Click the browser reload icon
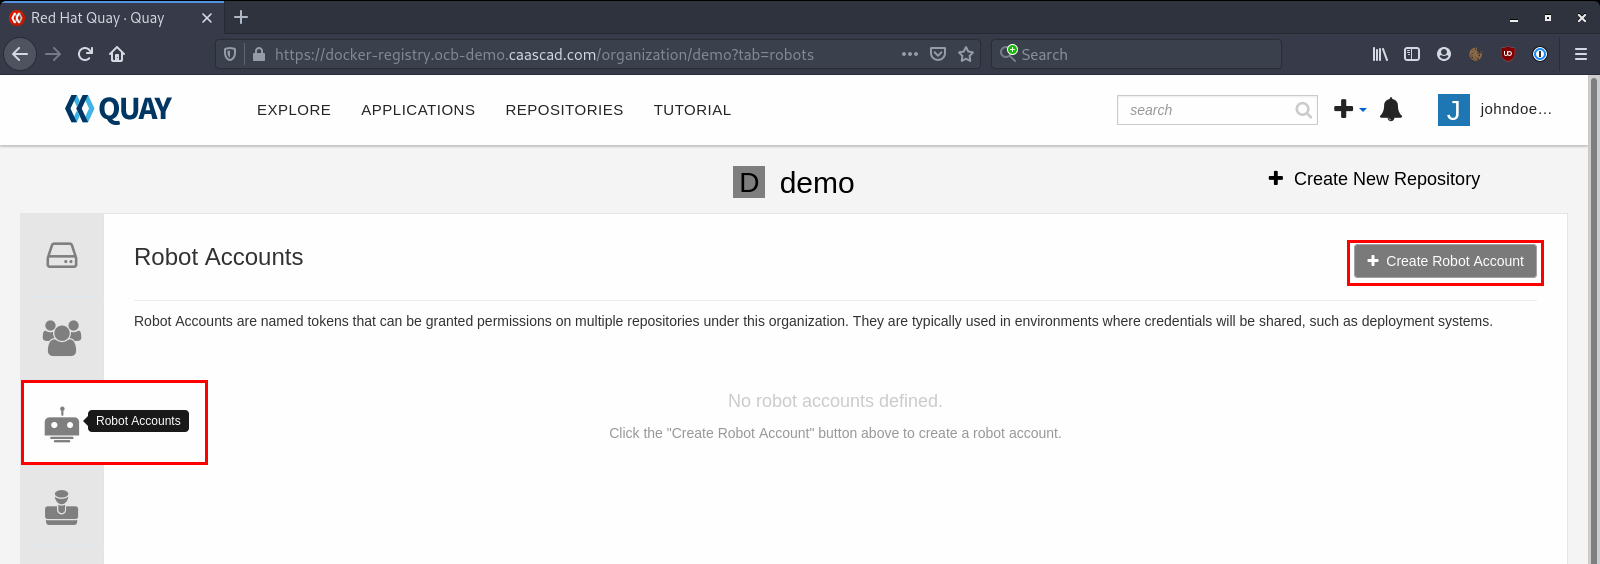Viewport: 1600px width, 564px height. (x=85, y=54)
